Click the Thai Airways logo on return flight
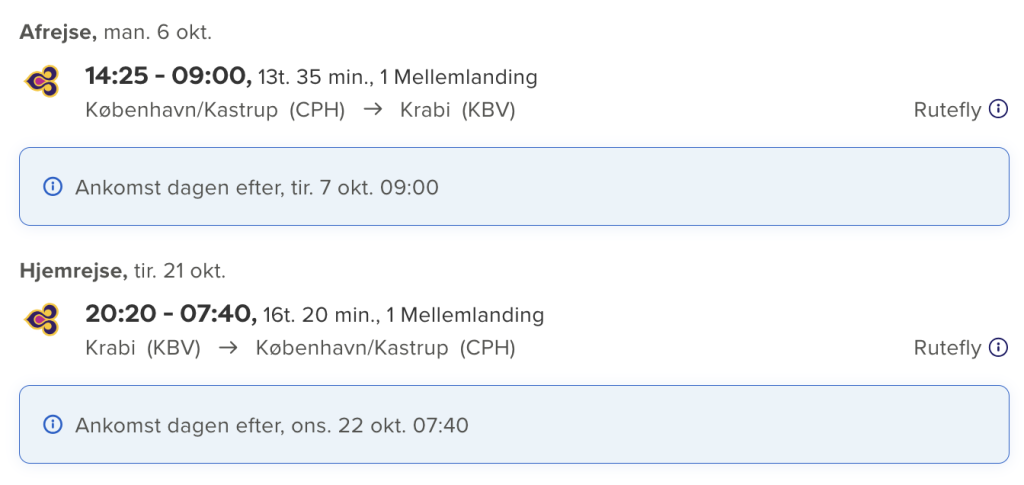This screenshot has width=1024, height=485. (x=42, y=319)
